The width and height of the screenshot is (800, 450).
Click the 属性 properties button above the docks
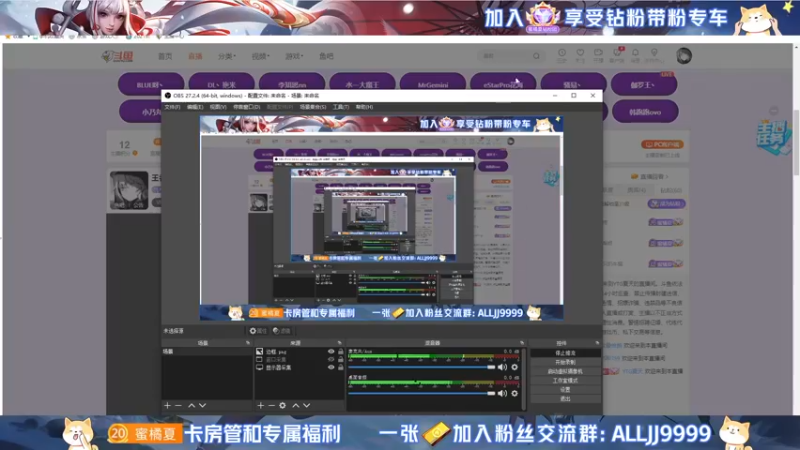(258, 331)
